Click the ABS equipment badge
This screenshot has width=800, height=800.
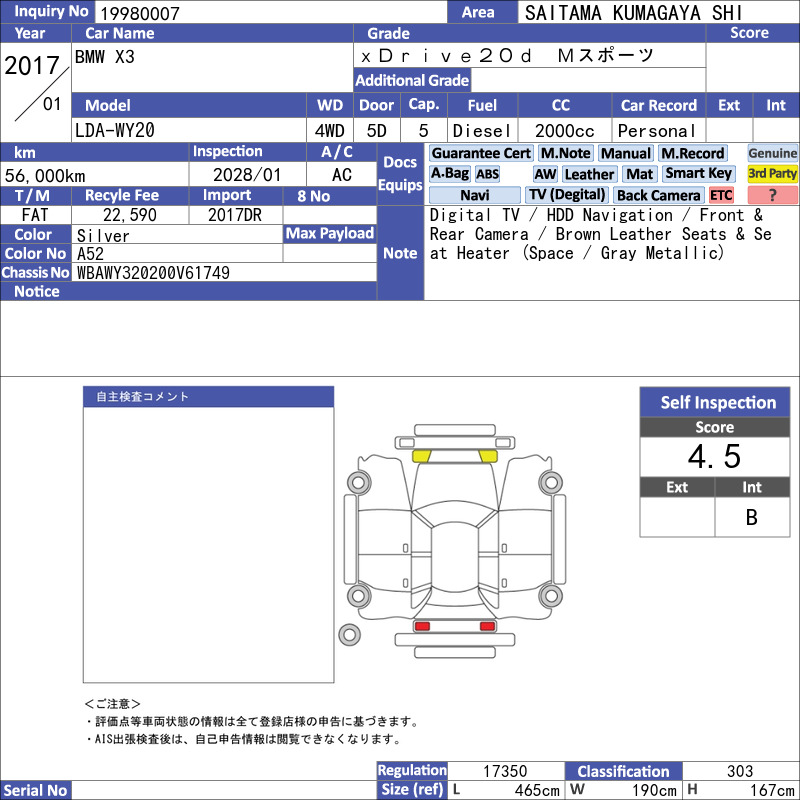point(487,174)
